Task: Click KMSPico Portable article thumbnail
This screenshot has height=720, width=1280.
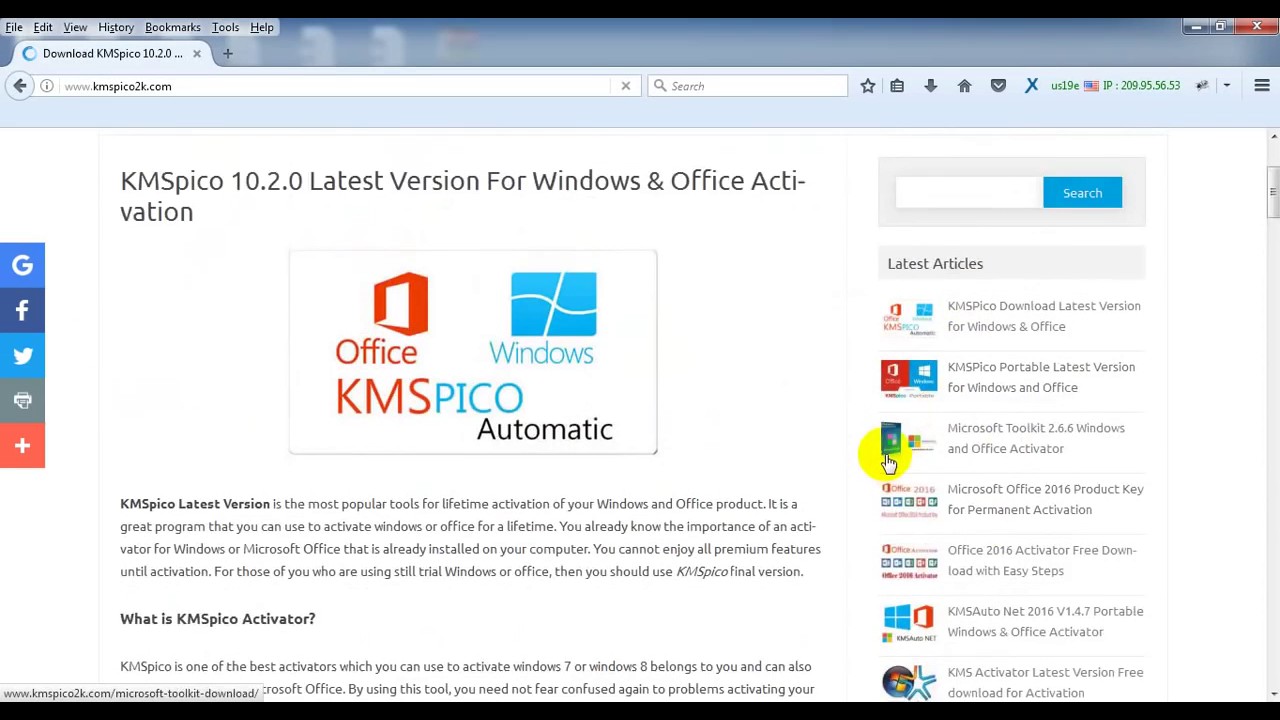Action: [x=909, y=378]
